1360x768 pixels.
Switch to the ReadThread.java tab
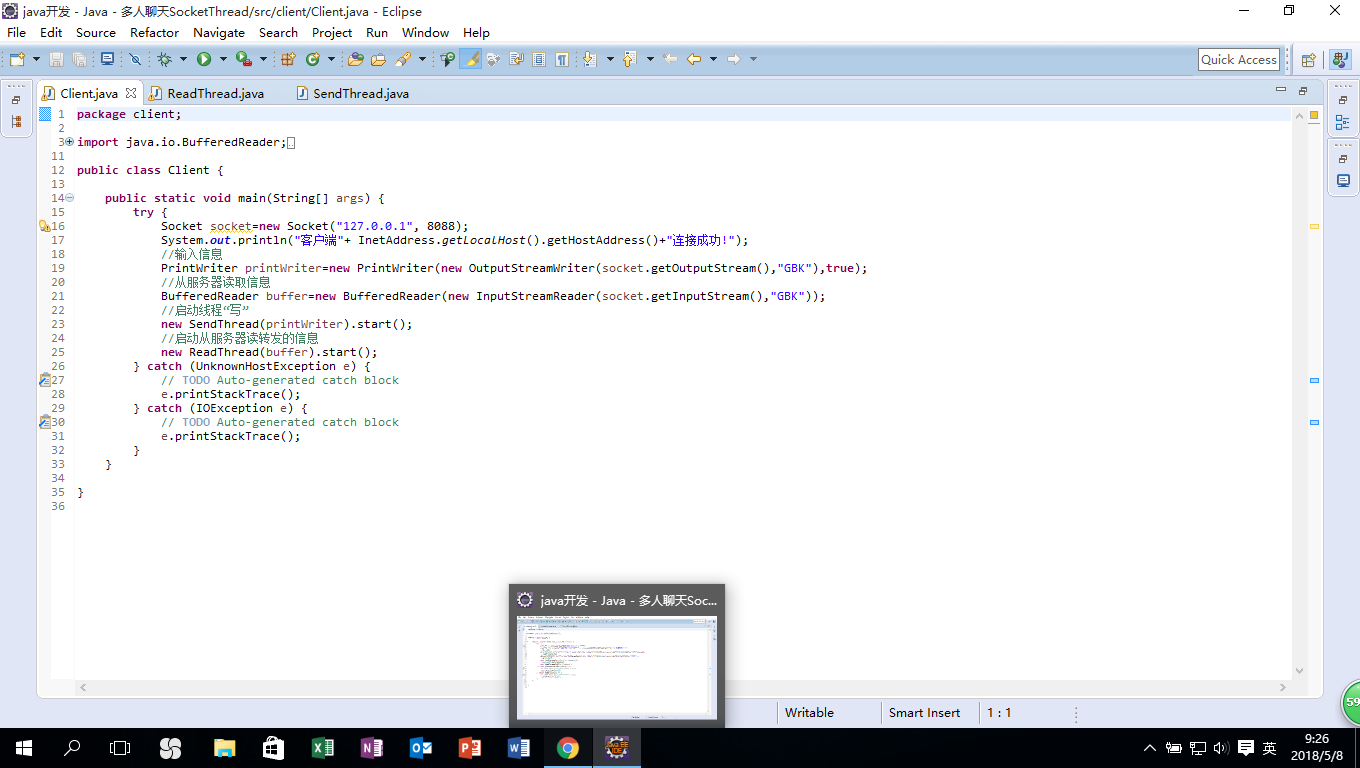(215, 93)
